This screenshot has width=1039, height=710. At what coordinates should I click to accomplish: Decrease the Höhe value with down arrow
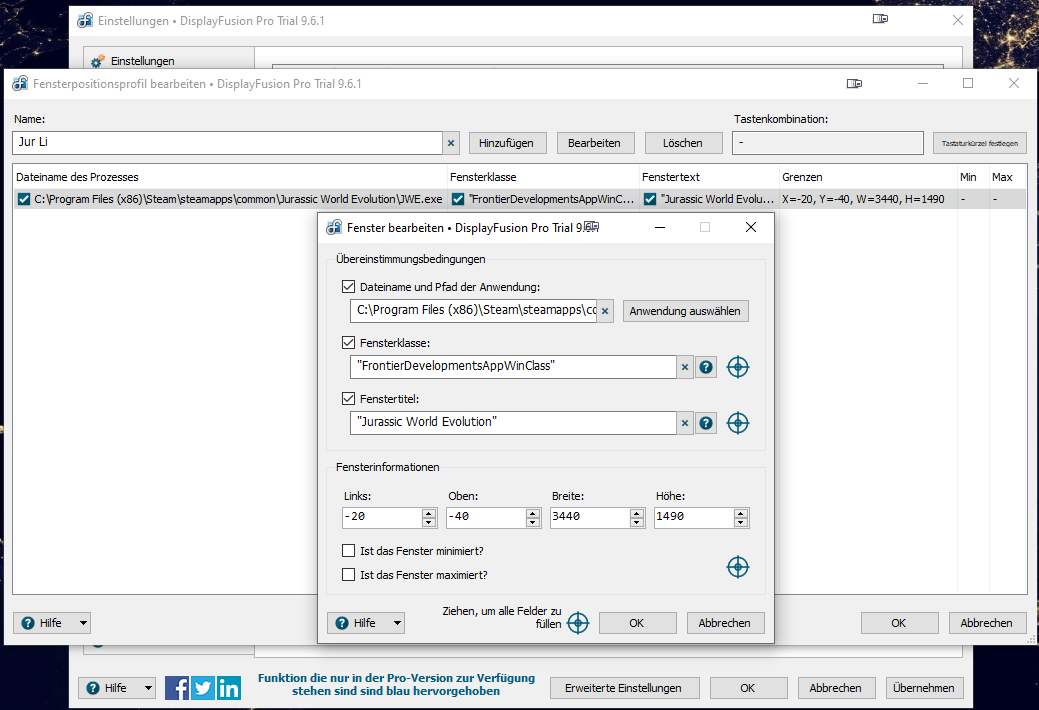(741, 522)
